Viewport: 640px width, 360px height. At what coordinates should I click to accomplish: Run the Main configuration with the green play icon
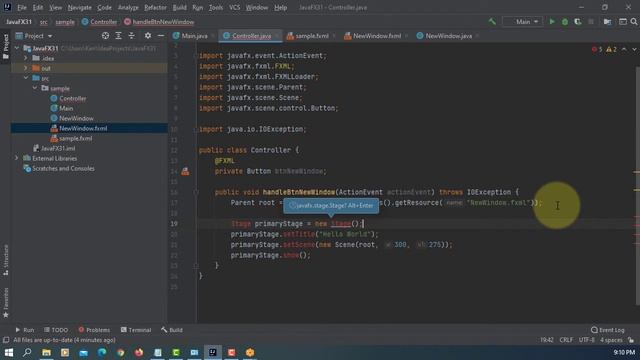pos(552,22)
